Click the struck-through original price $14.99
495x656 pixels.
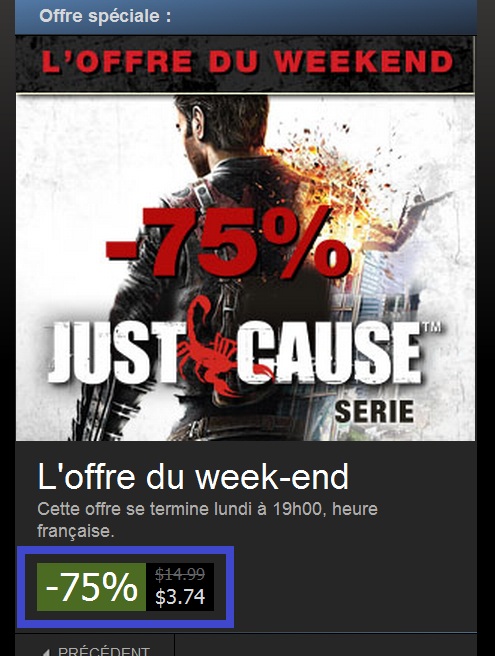180,574
